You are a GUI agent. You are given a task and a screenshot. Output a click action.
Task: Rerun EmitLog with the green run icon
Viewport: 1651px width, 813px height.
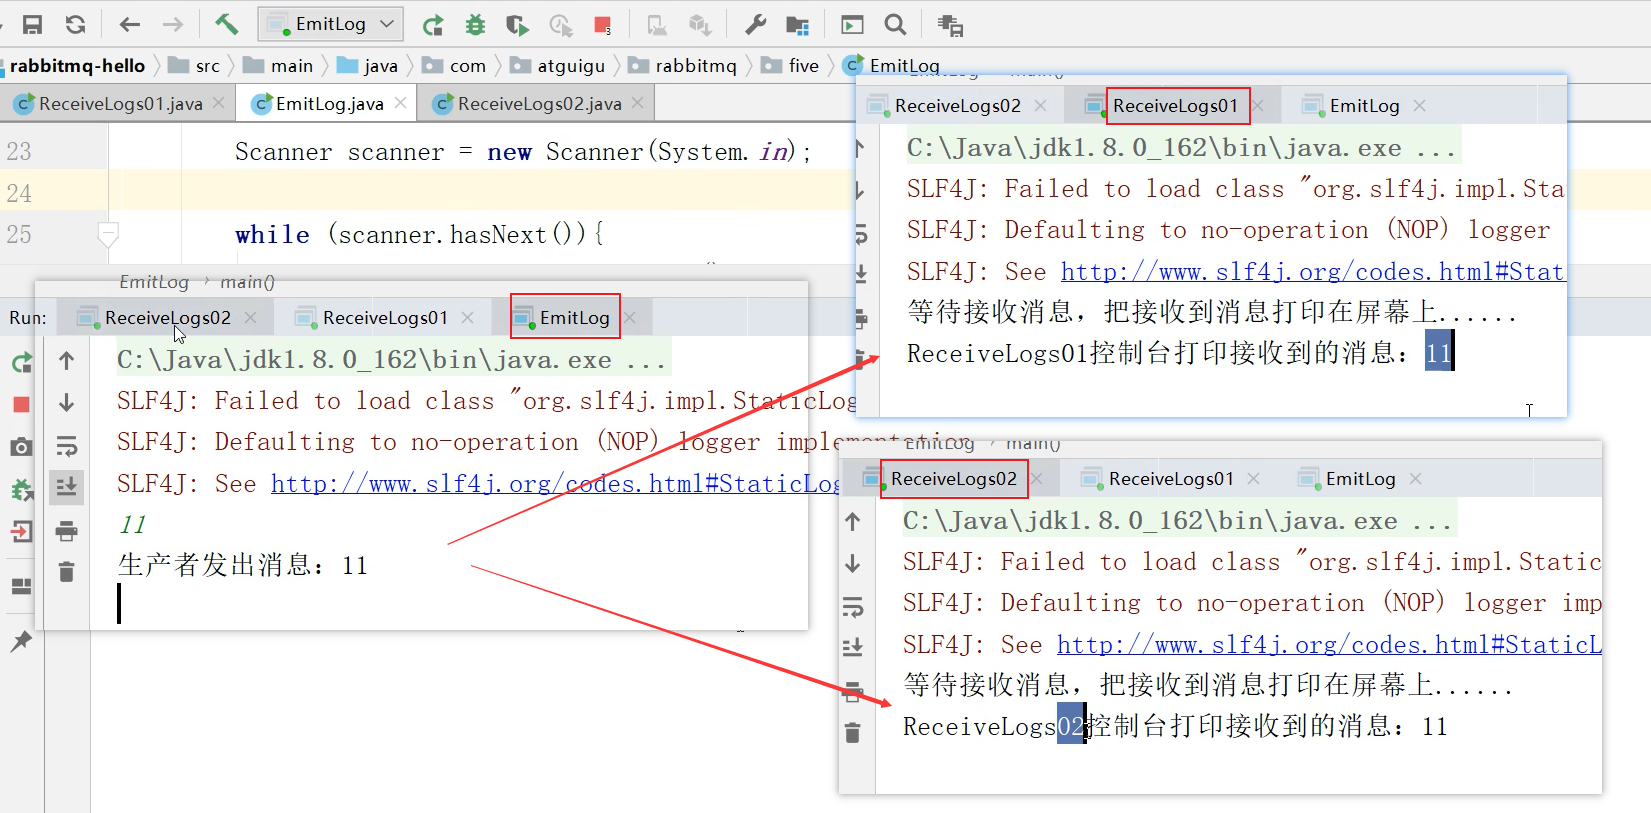[x=433, y=25]
